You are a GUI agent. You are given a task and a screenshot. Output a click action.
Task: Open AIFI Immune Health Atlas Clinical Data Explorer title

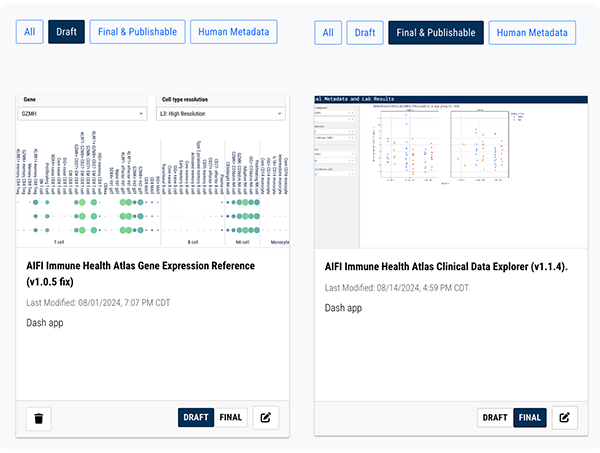click(x=446, y=267)
